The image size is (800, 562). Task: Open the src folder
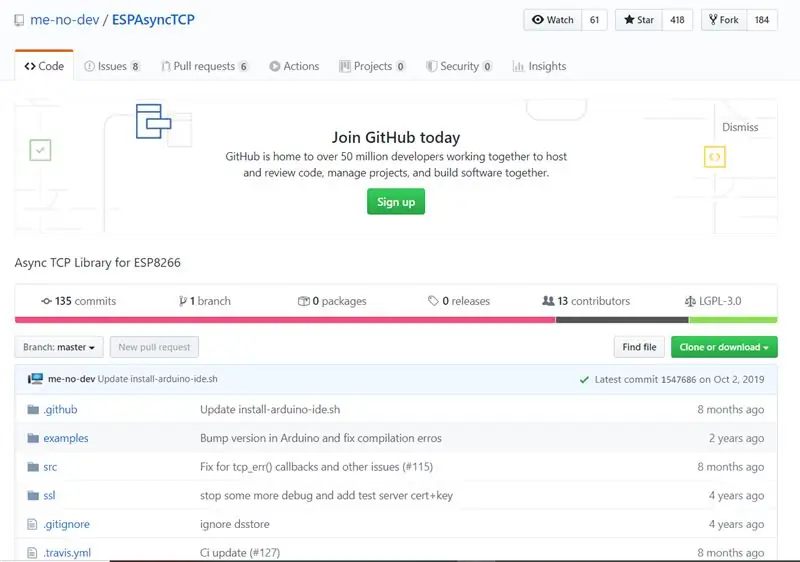50,467
